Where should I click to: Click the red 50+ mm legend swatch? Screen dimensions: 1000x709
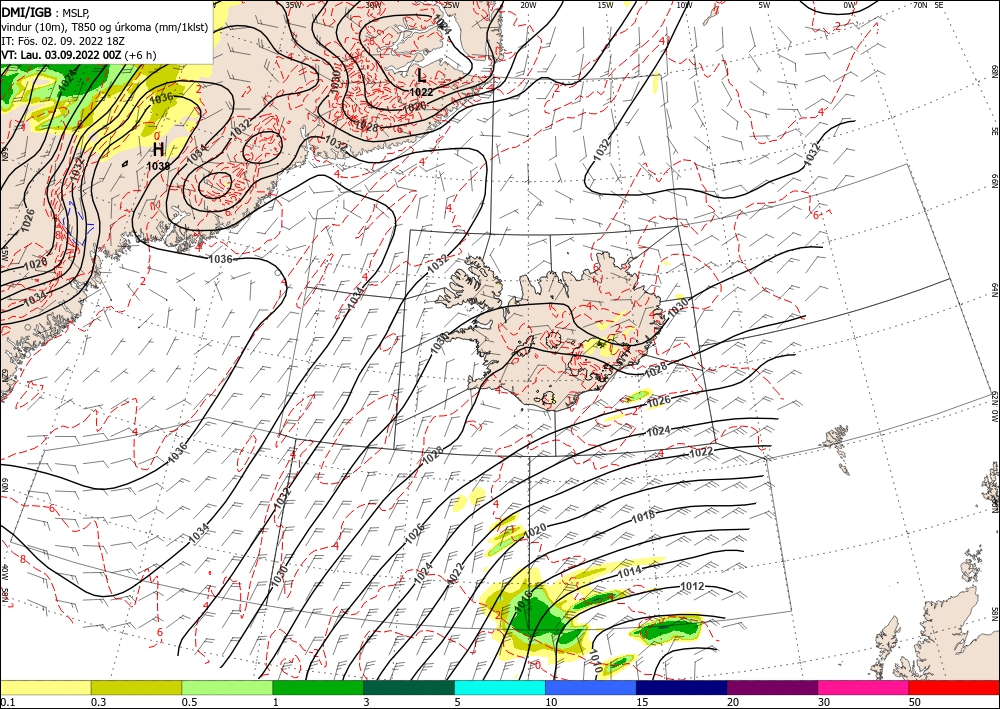[x=954, y=687]
